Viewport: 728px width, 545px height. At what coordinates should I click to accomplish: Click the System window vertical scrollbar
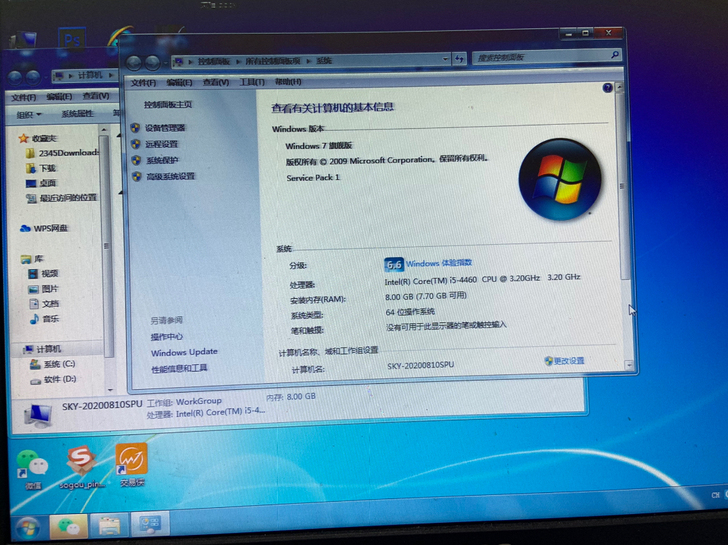(622, 186)
